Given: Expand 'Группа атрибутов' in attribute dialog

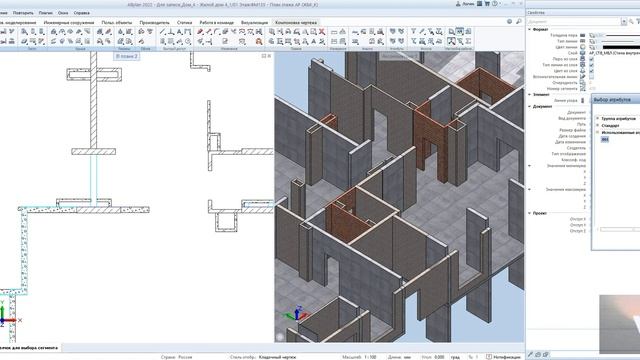Looking at the screenshot, I should click(x=598, y=118).
